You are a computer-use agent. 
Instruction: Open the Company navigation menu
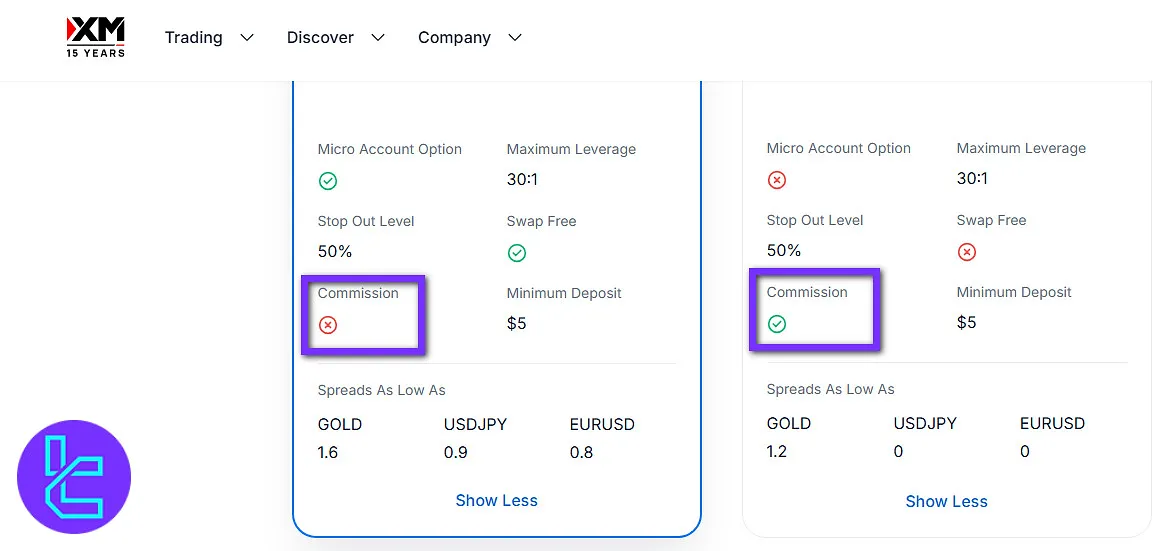(x=454, y=38)
